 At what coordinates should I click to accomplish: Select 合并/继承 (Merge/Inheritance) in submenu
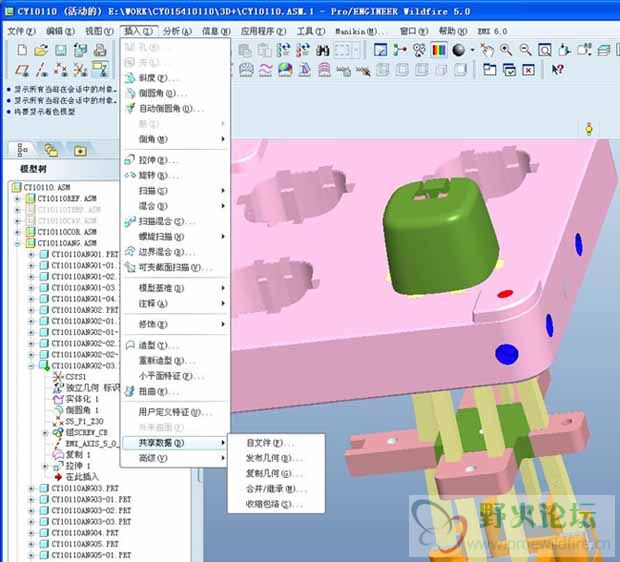pos(276,489)
